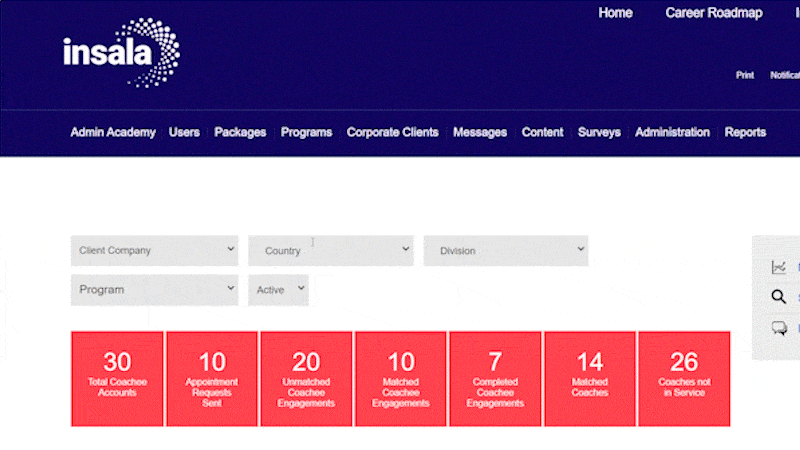Open the Users menu
This screenshot has height=450, width=800.
pos(184,132)
